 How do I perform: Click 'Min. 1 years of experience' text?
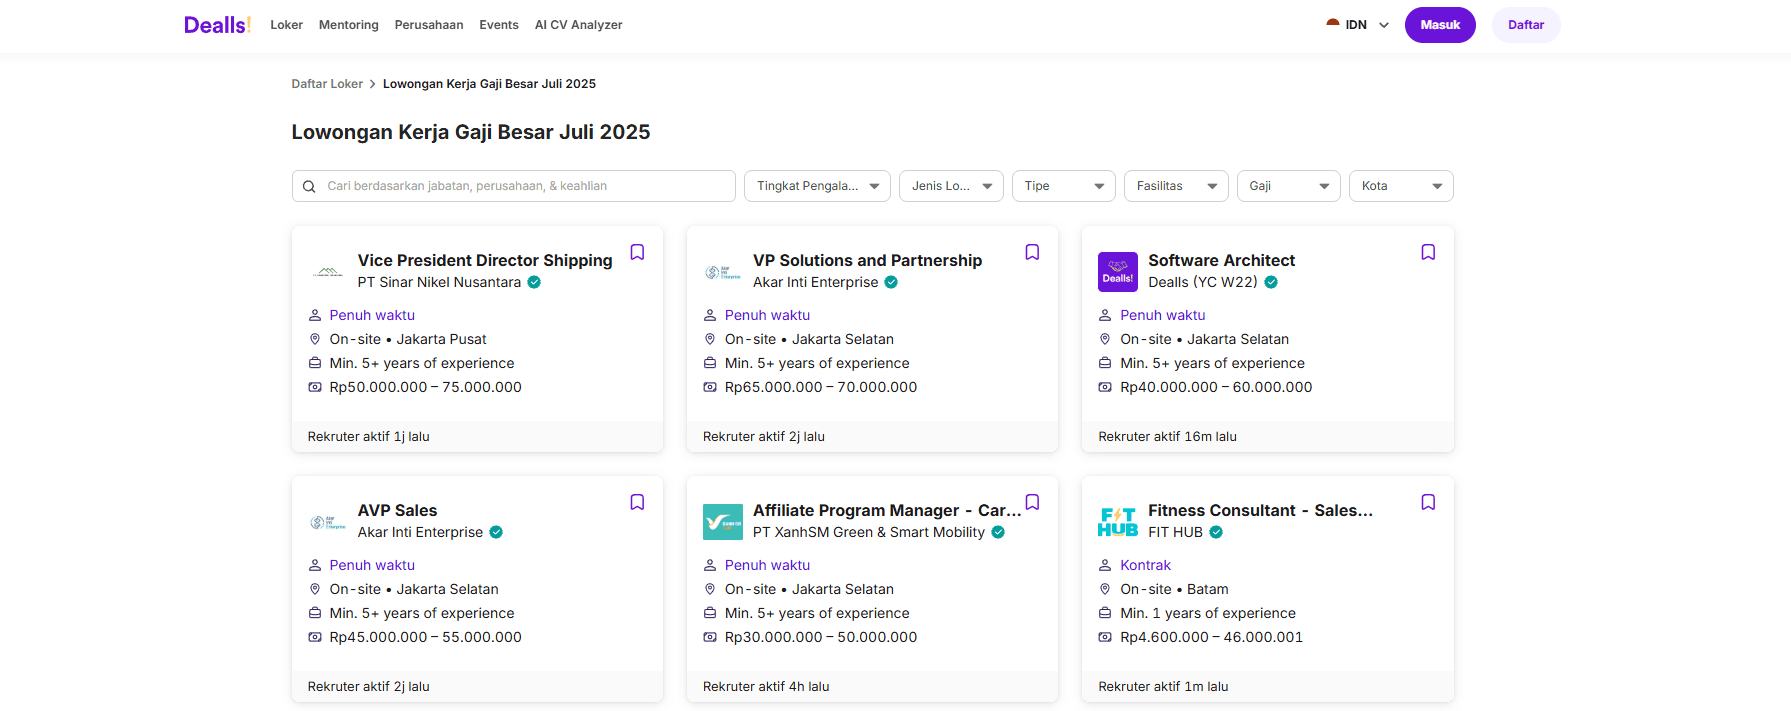(x=1208, y=613)
